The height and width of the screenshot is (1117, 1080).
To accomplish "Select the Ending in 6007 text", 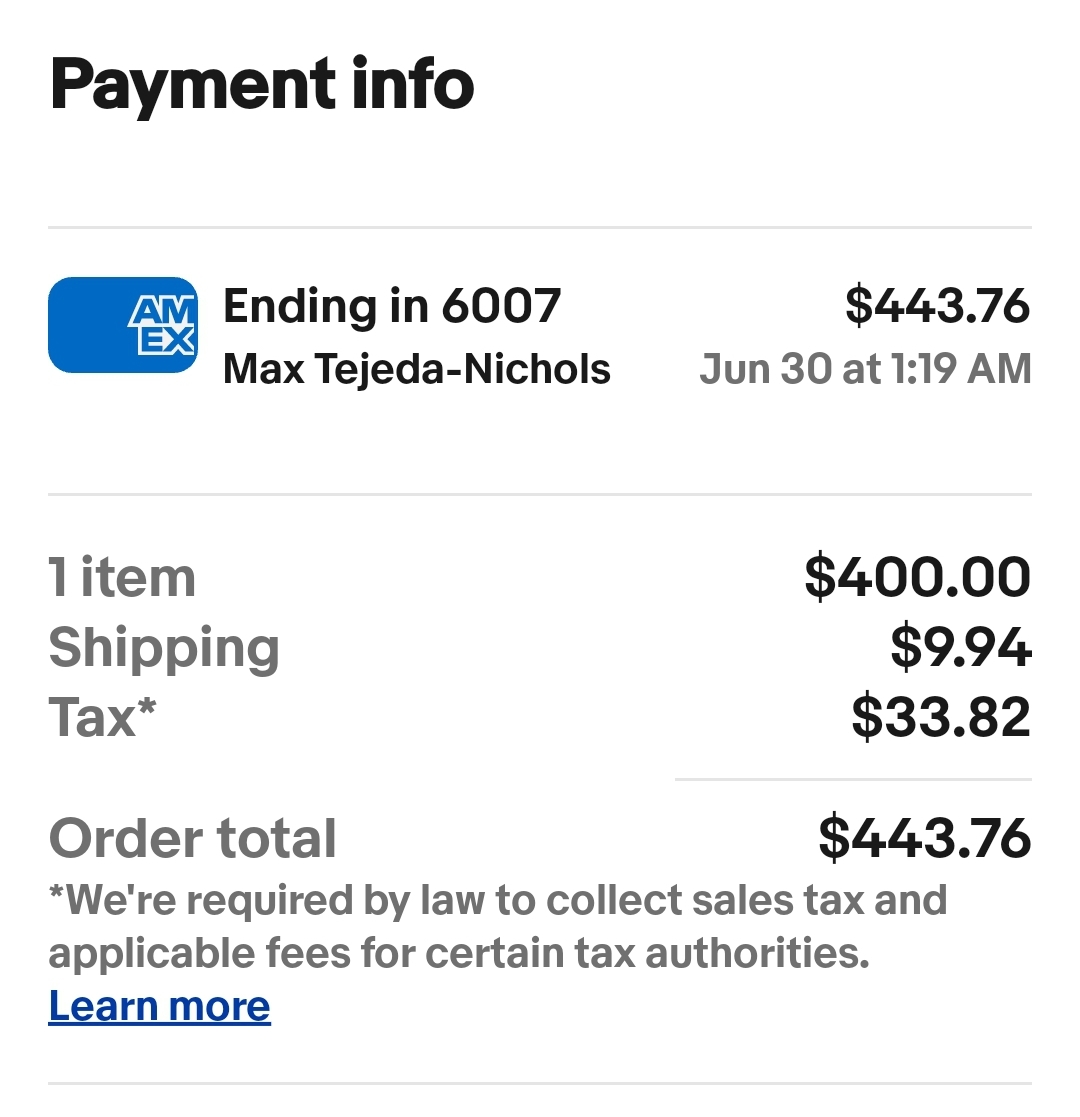I will 392,306.
